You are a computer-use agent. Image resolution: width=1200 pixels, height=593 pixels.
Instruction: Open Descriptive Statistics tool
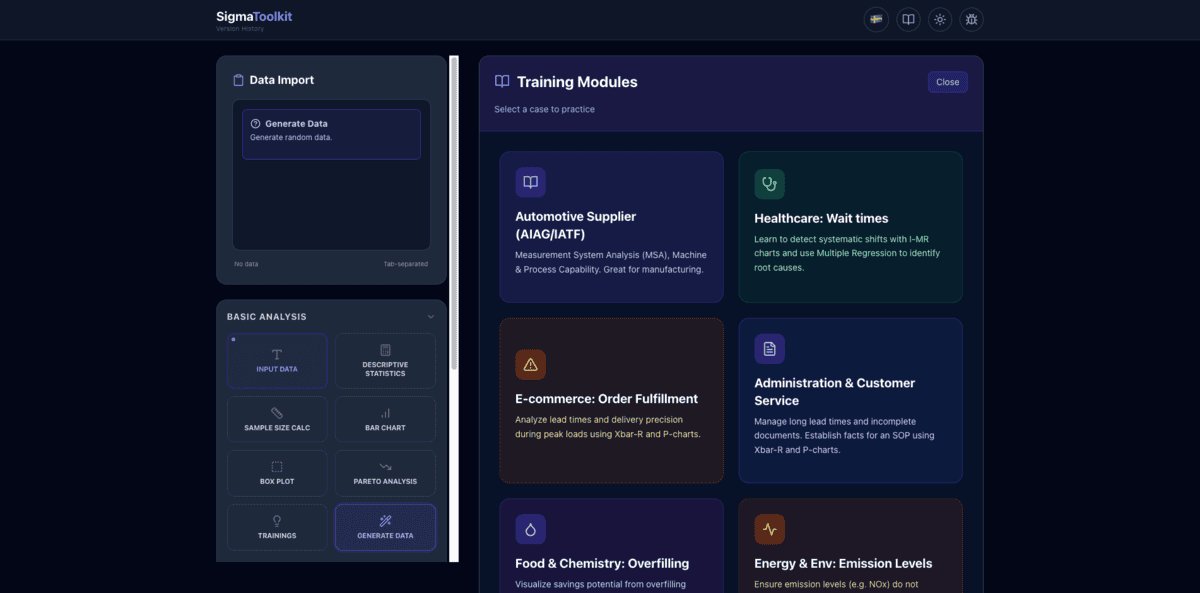[385, 361]
